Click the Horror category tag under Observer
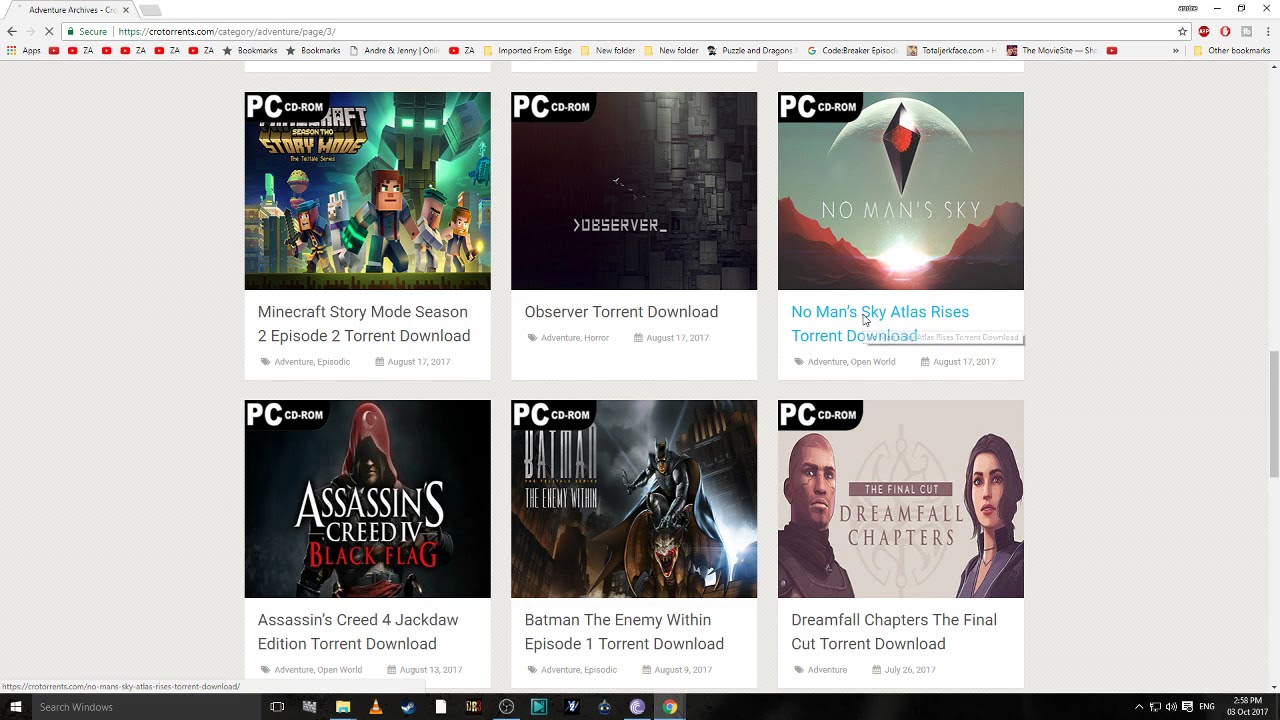This screenshot has height=720, width=1280. (597, 338)
